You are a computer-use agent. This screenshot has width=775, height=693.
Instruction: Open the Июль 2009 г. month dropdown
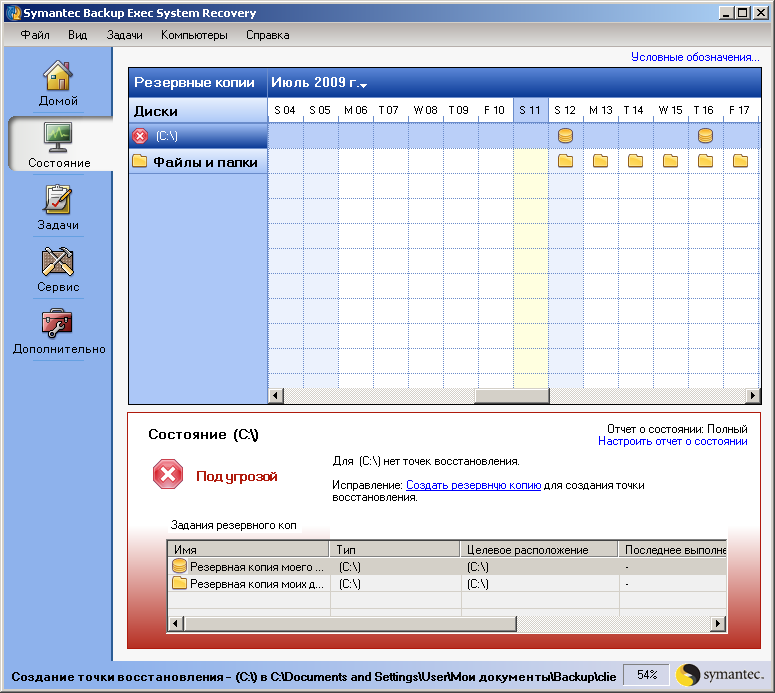tap(319, 83)
